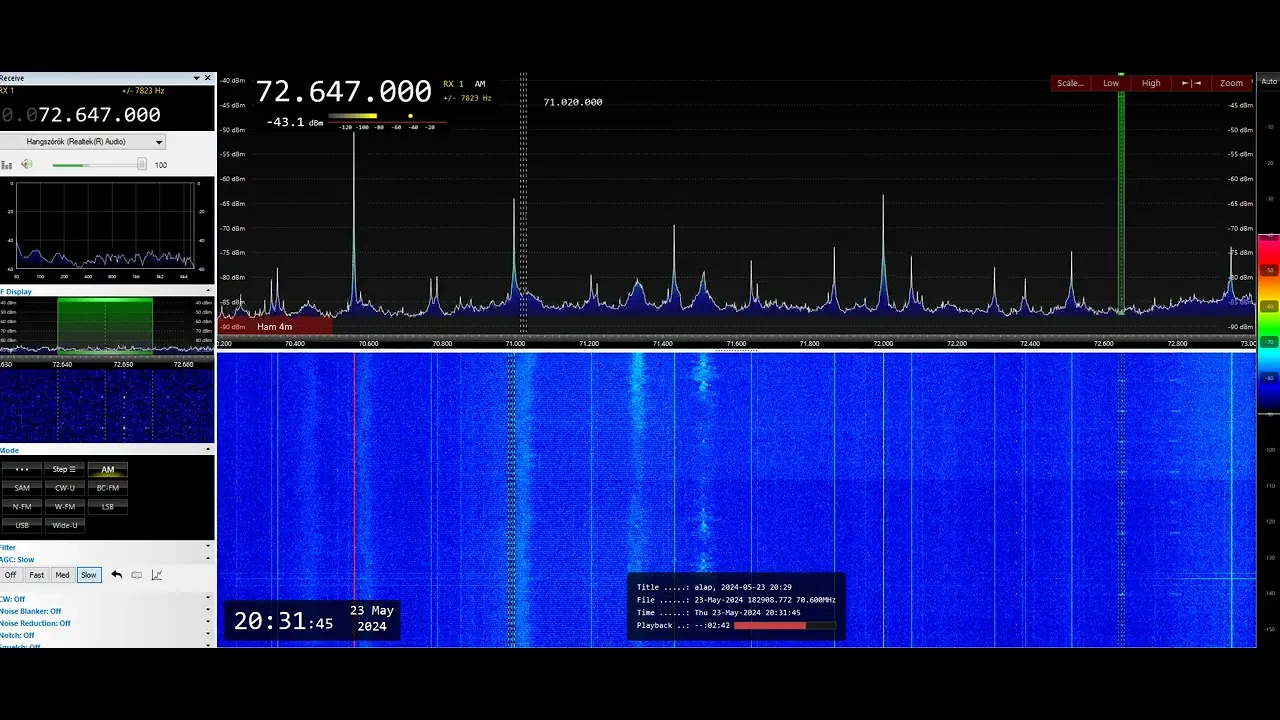Expand the CW: Off section

click(x=208, y=599)
